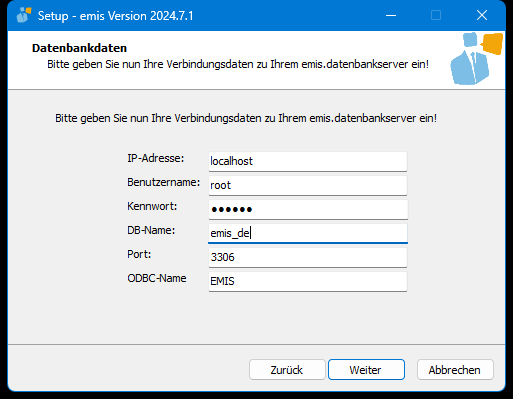The width and height of the screenshot is (513, 399).
Task: Minimize the emis Setup window
Action: tap(391, 15)
